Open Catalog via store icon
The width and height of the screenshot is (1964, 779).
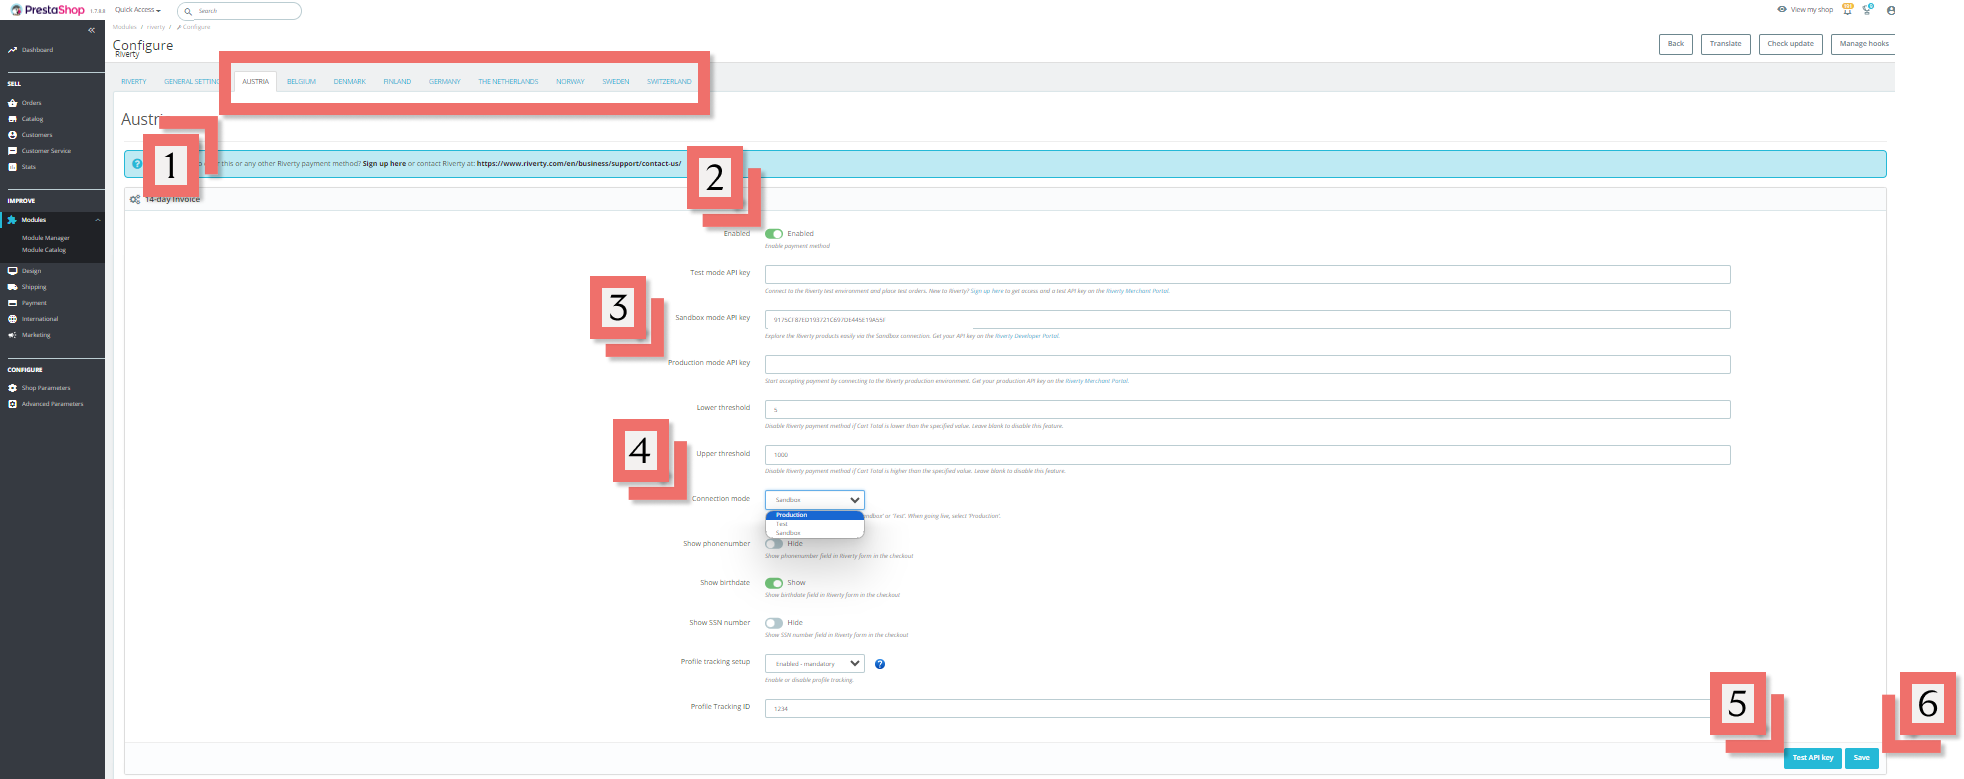coord(12,119)
